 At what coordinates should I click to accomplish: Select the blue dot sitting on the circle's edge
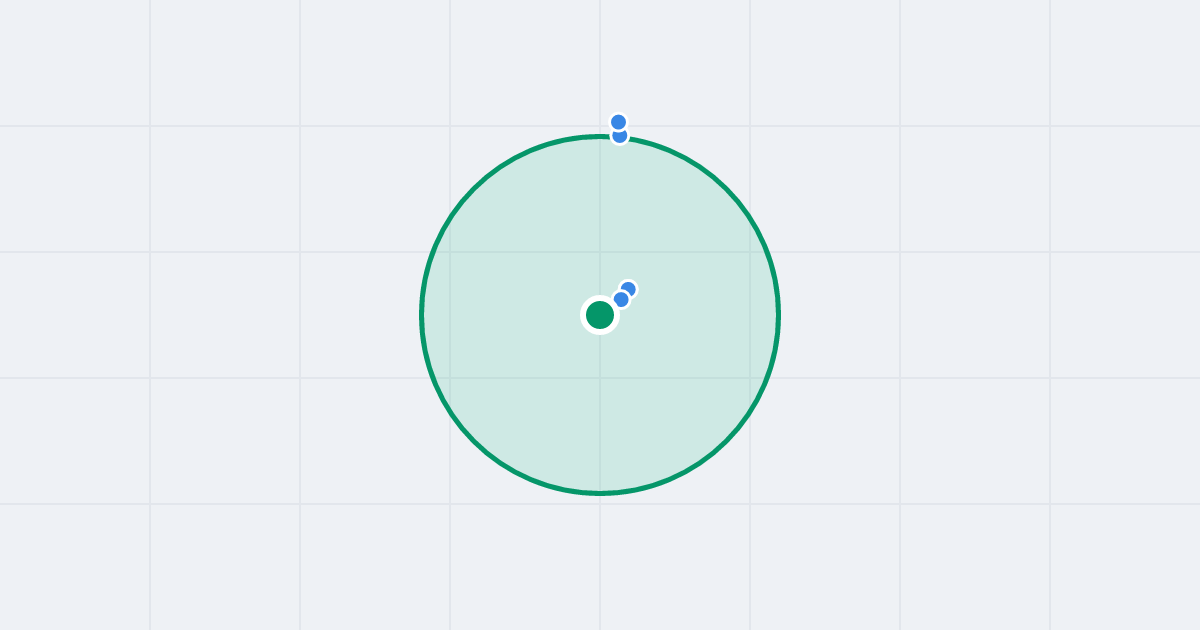[x=619, y=136]
